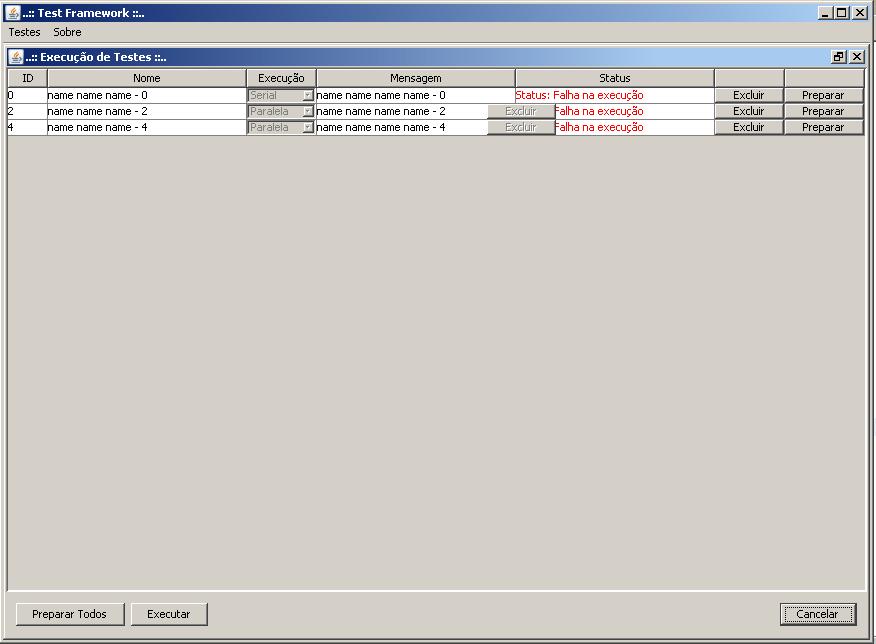Image resolution: width=876 pixels, height=644 pixels.
Task: Click active Excluir button for row 4
Action: click(749, 127)
